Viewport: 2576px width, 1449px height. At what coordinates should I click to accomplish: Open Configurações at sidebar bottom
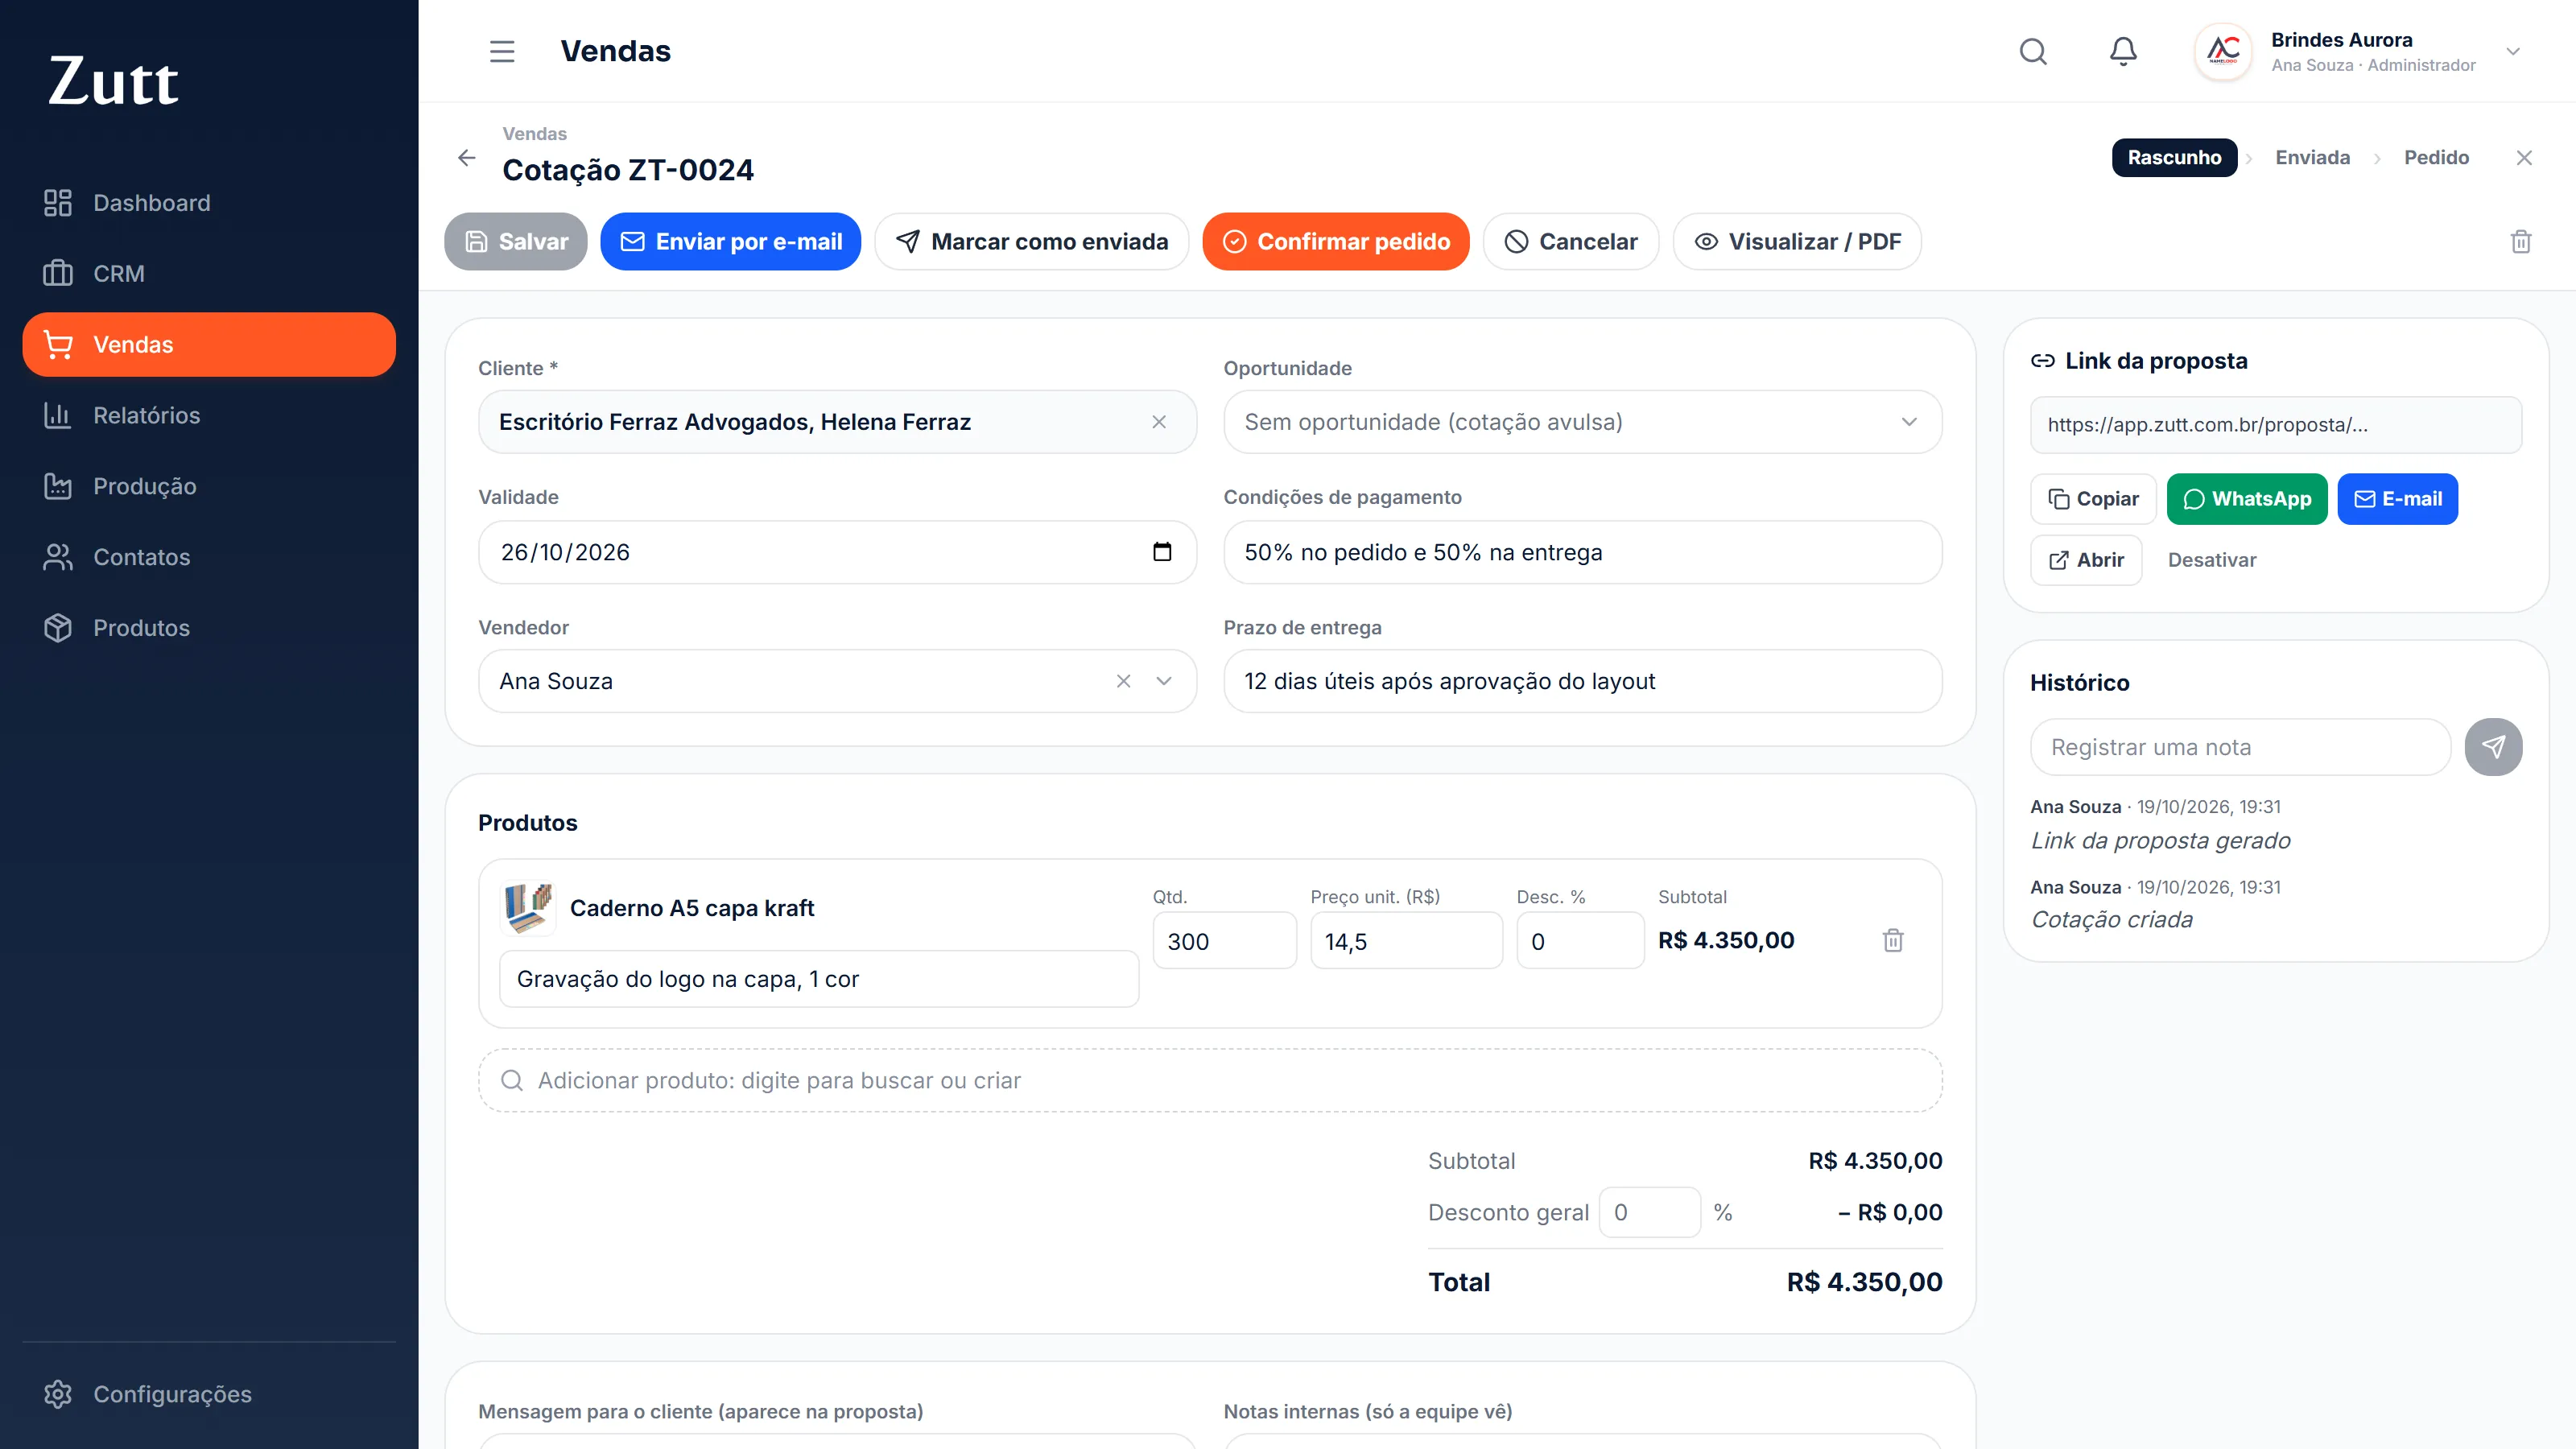209,1394
